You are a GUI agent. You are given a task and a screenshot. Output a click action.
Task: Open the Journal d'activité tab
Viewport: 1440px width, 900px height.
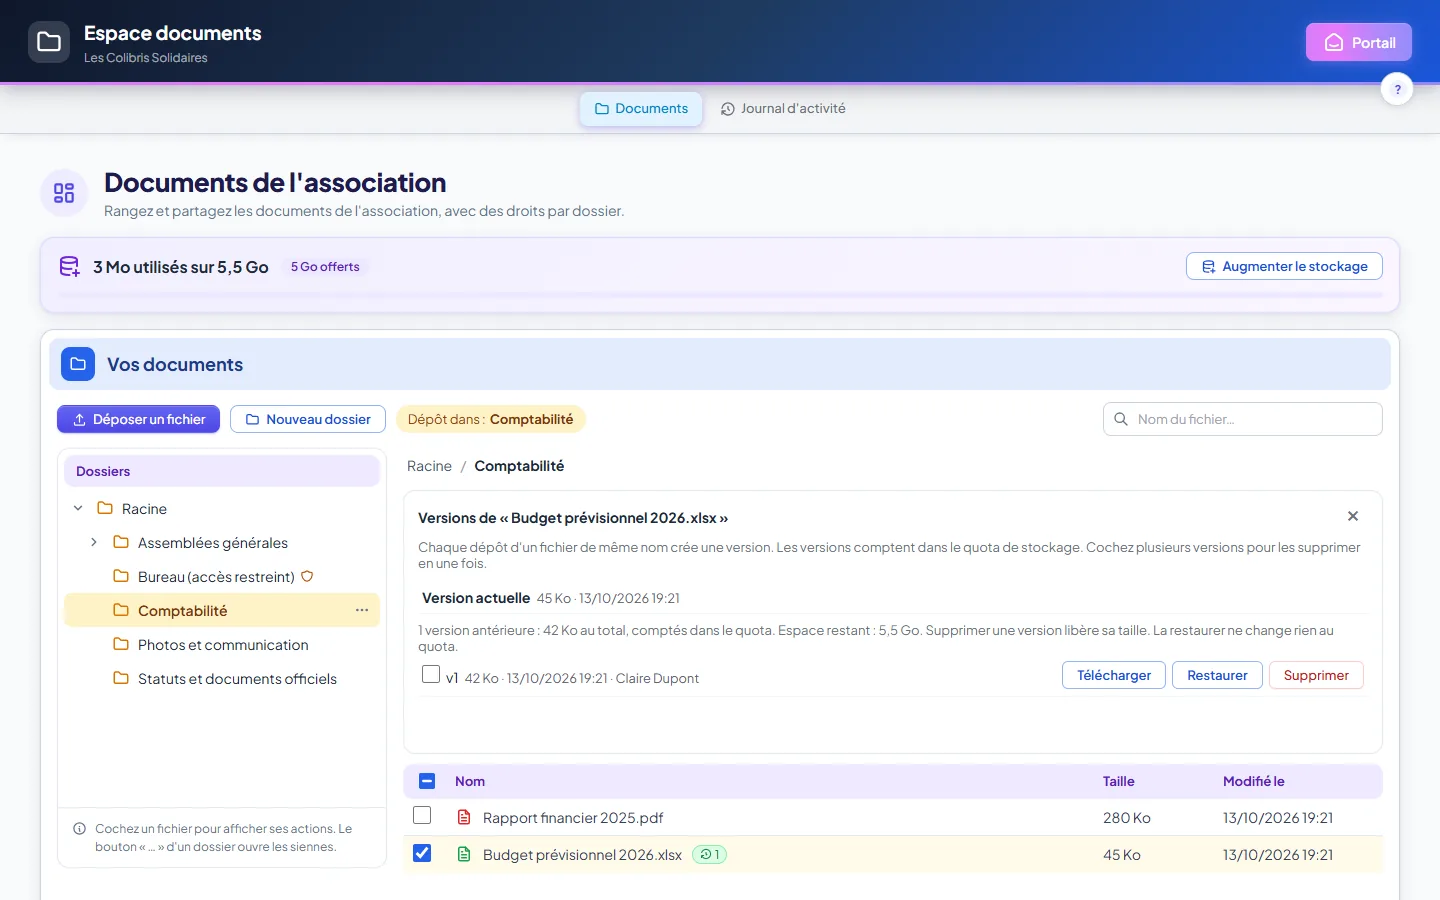[x=783, y=108]
